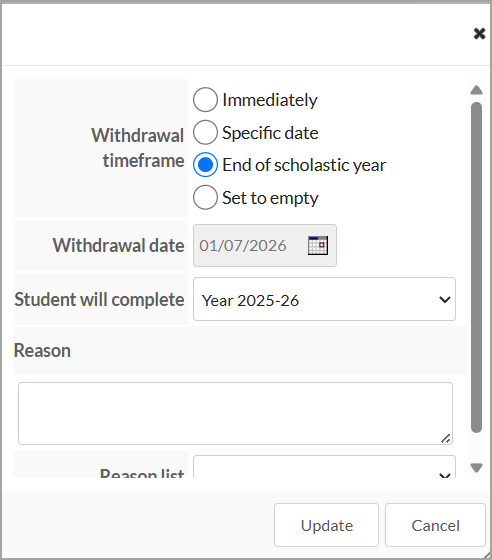
Task: Click the dialog's bottom-right resize handle
Action: pyautogui.click(x=486, y=554)
